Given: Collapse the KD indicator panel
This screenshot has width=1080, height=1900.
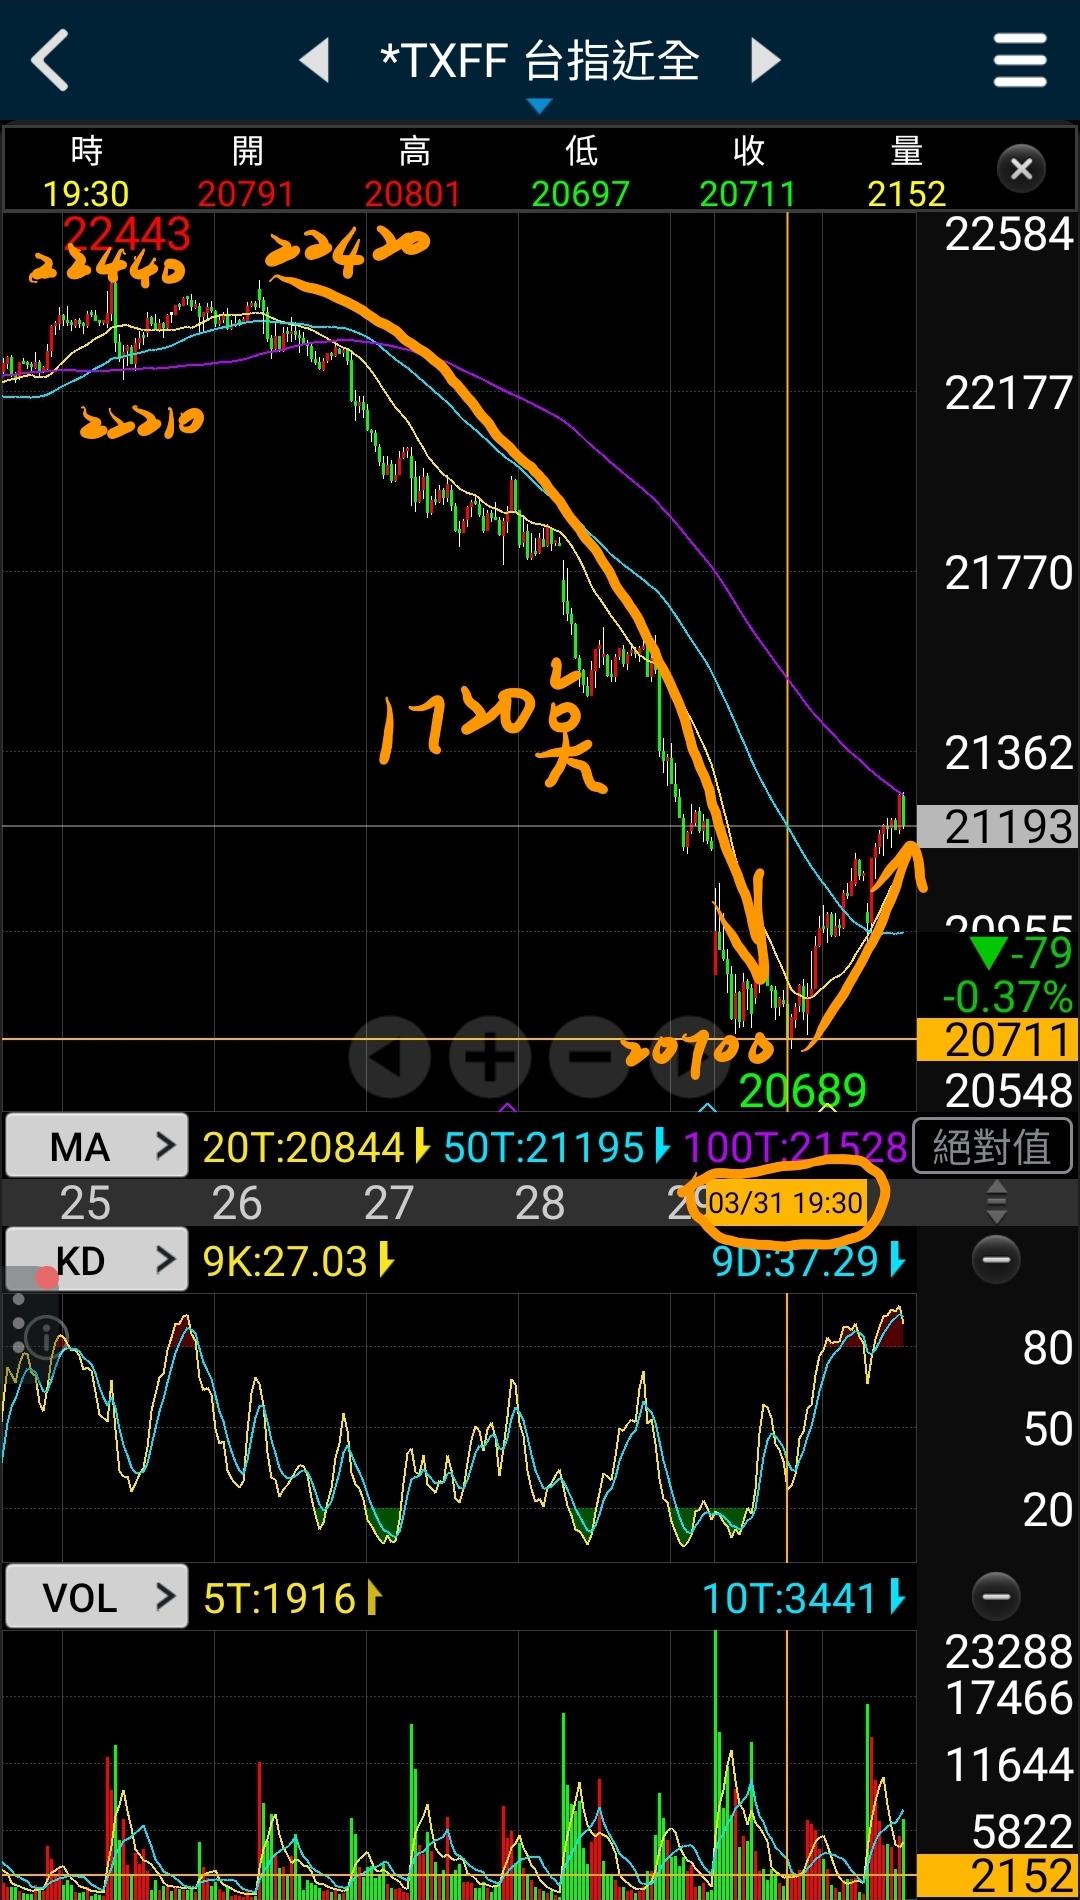Looking at the screenshot, I should [x=996, y=1259].
